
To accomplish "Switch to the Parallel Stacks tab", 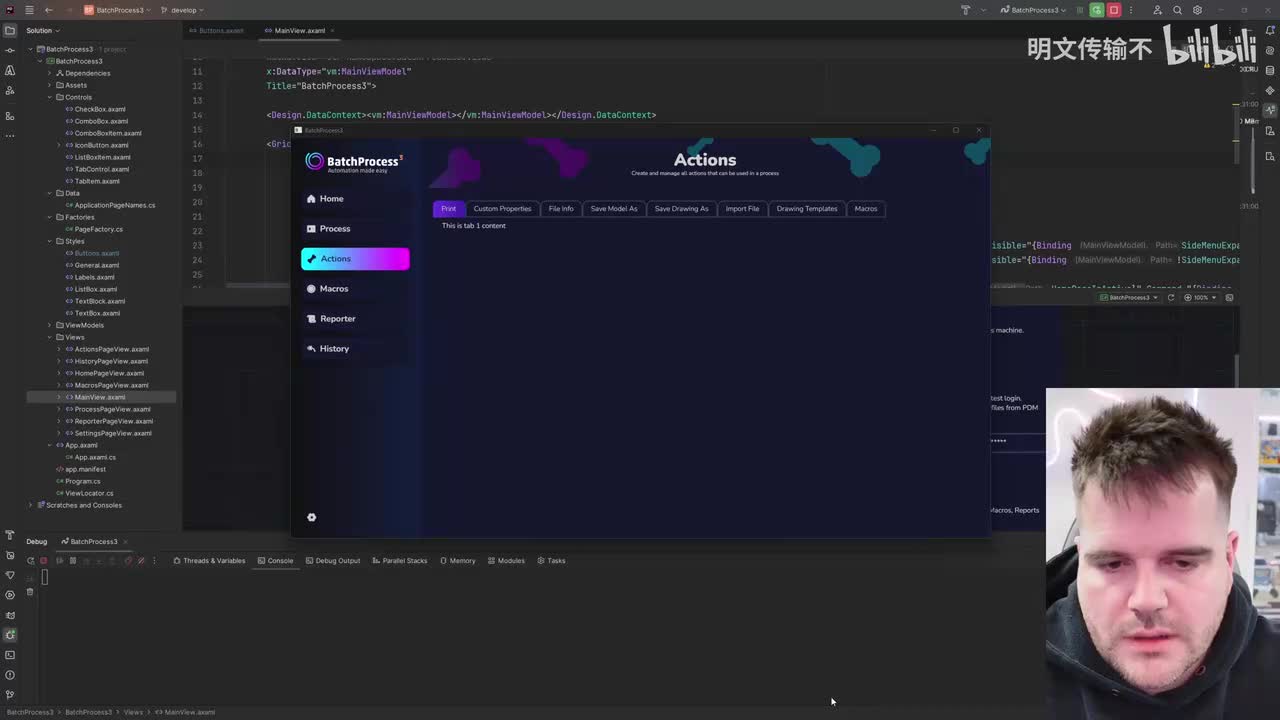I will tap(399, 561).
